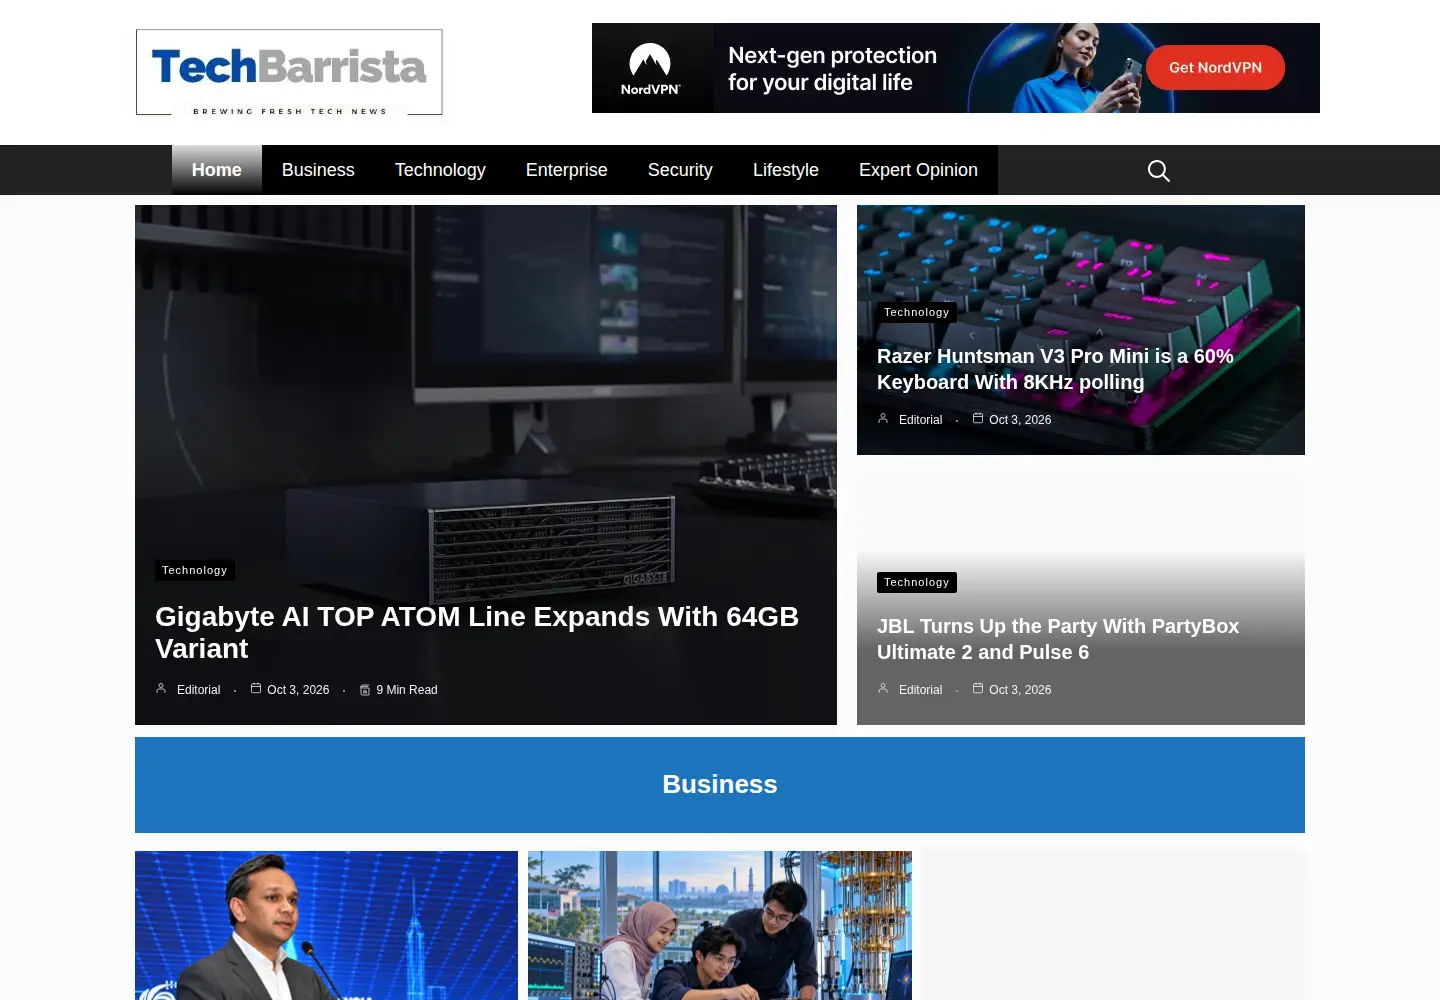This screenshot has height=1000, width=1440.
Task: Click calendar icon on Gigabyte article
Action: click(x=256, y=689)
